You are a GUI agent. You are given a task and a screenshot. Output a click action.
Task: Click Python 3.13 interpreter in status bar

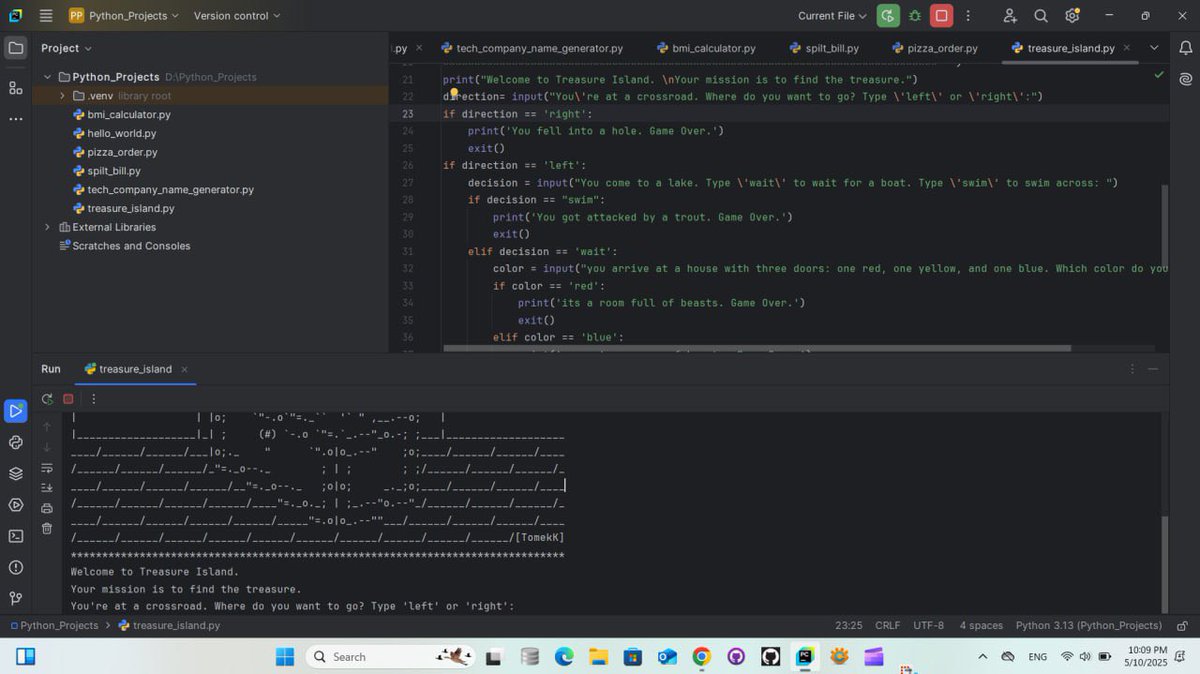coord(1088,626)
